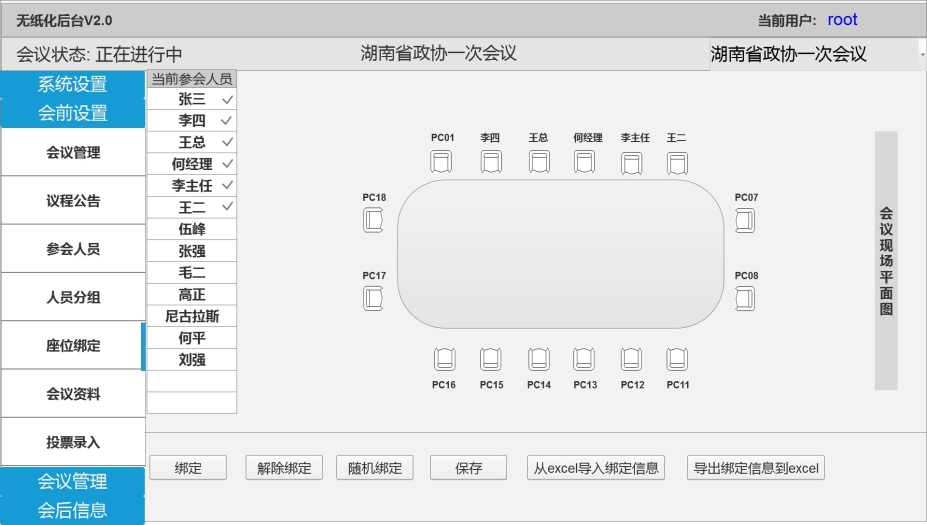Screen dimensions: 927x525
Task: Open the meeting selection dropdown 湖南省政协一次会议
Action: 817,54
